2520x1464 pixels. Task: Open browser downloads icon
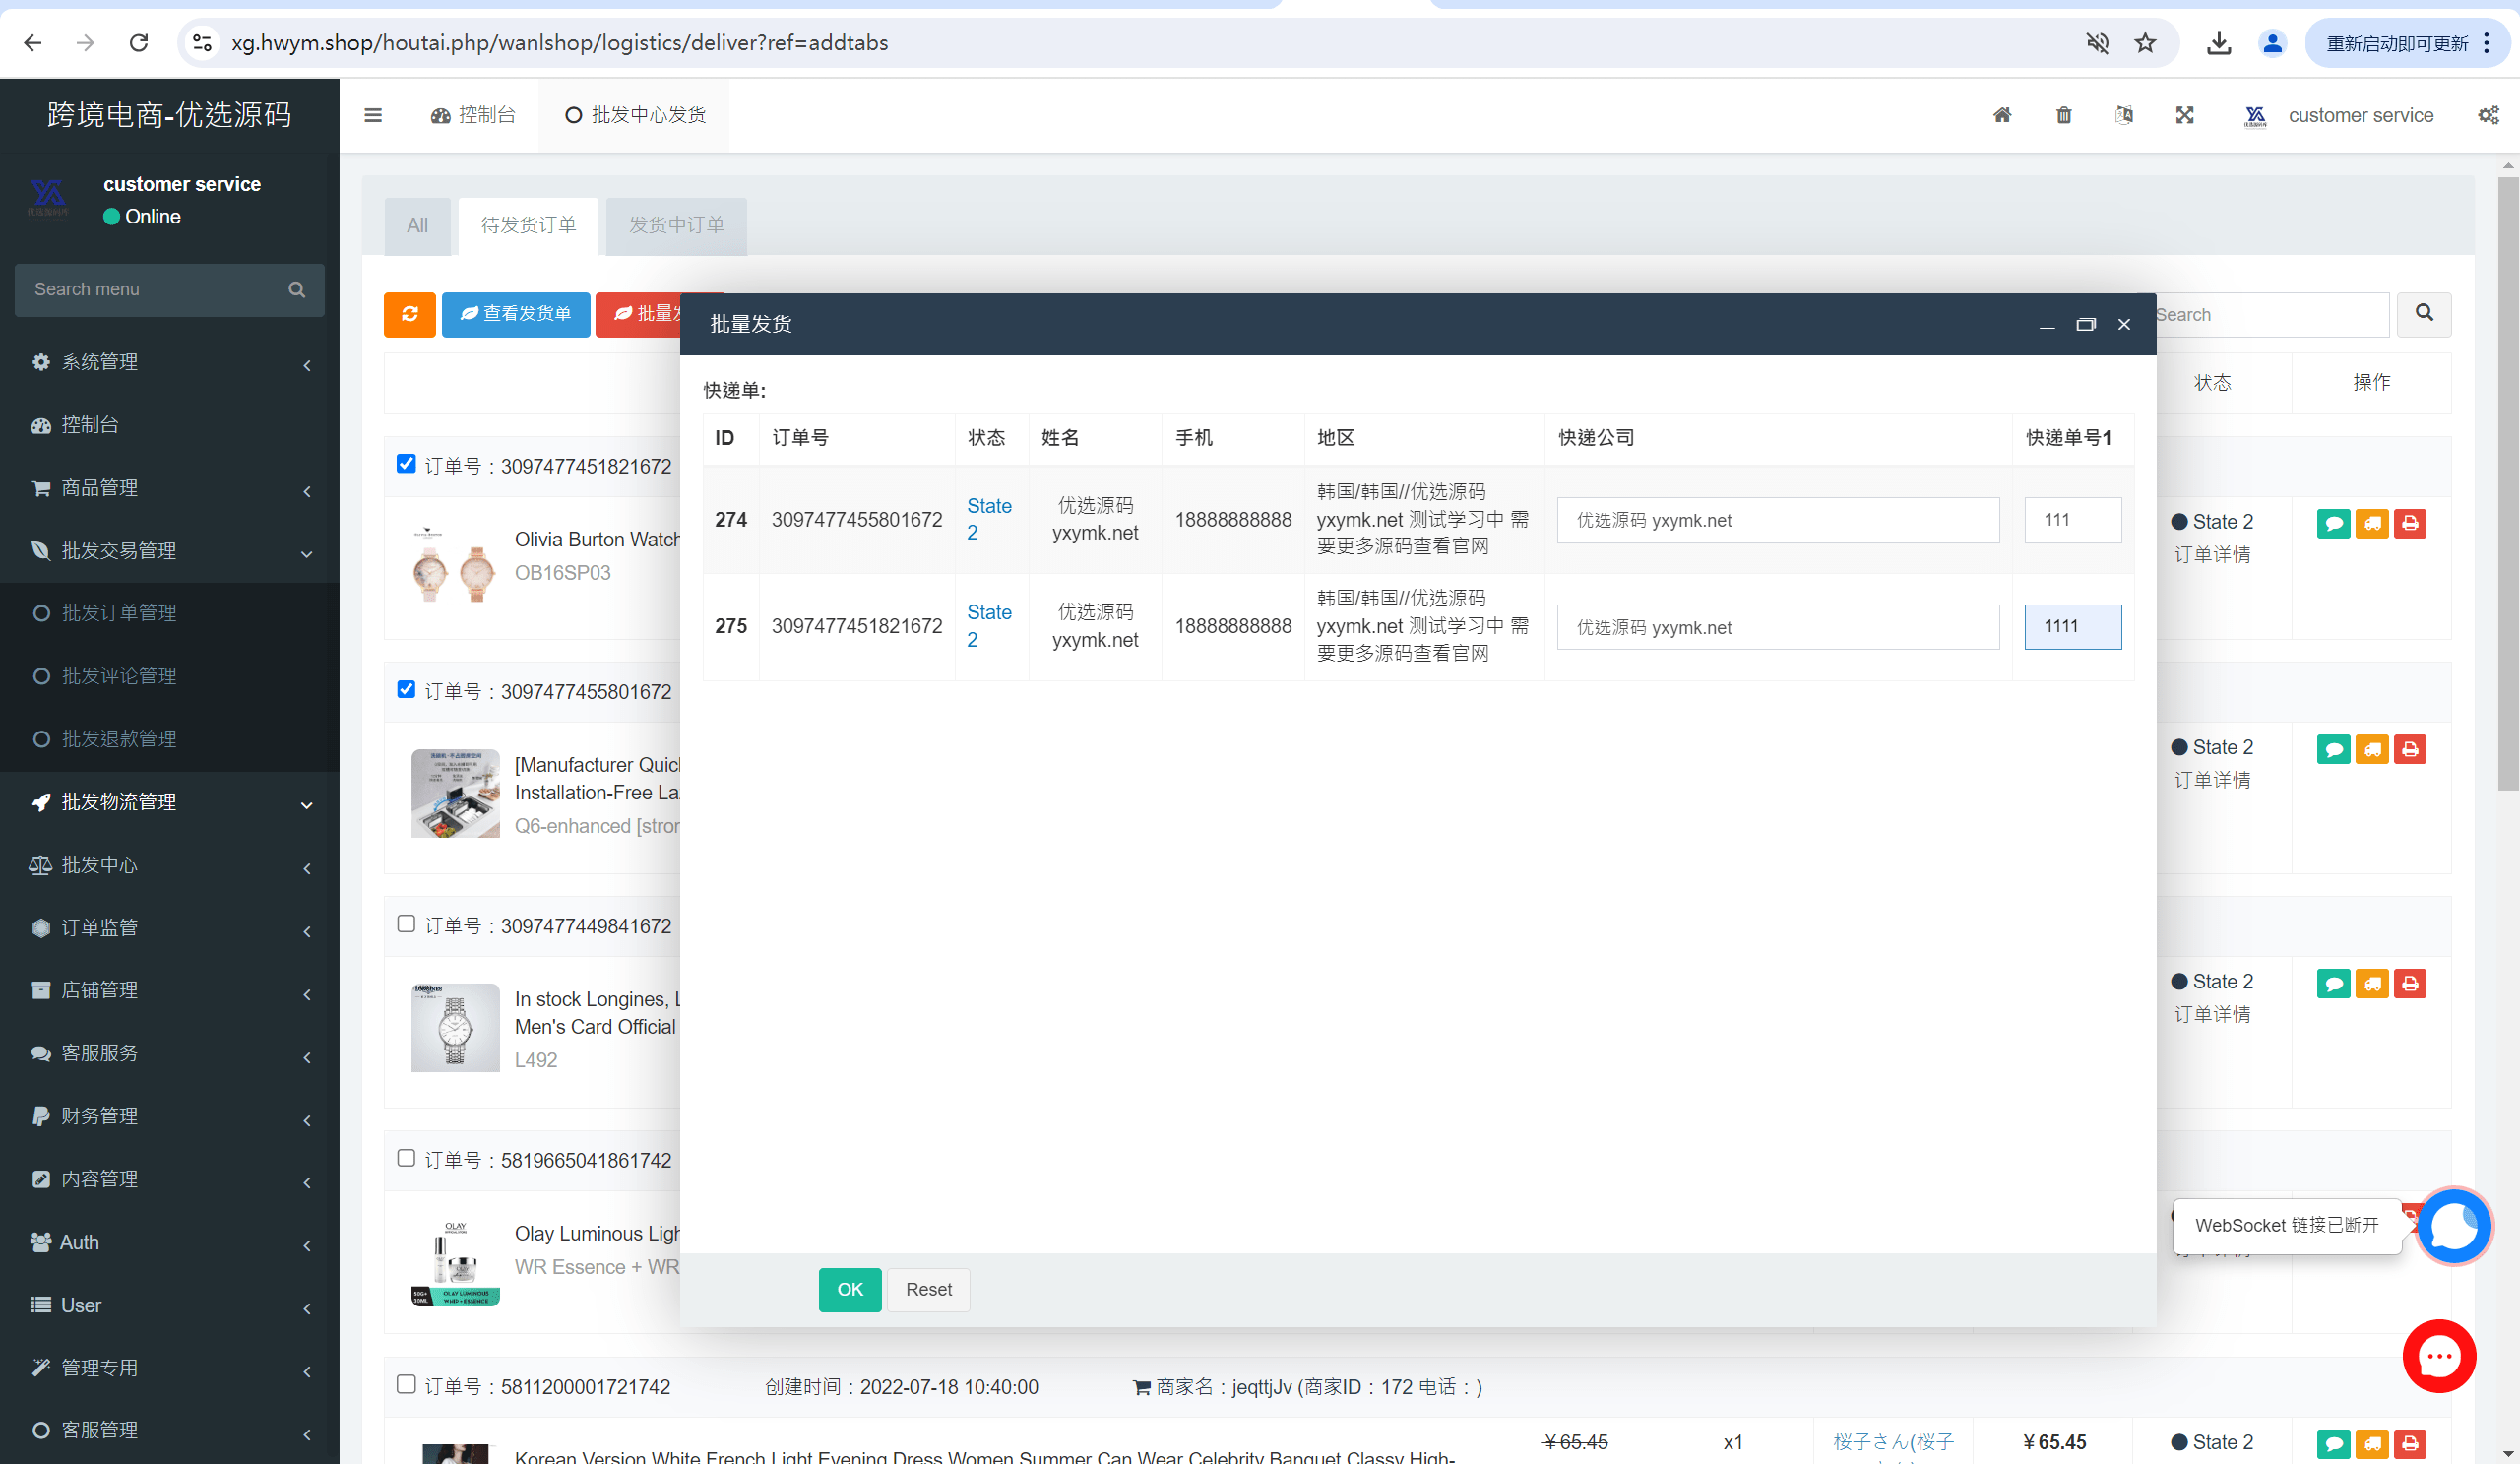(2218, 43)
